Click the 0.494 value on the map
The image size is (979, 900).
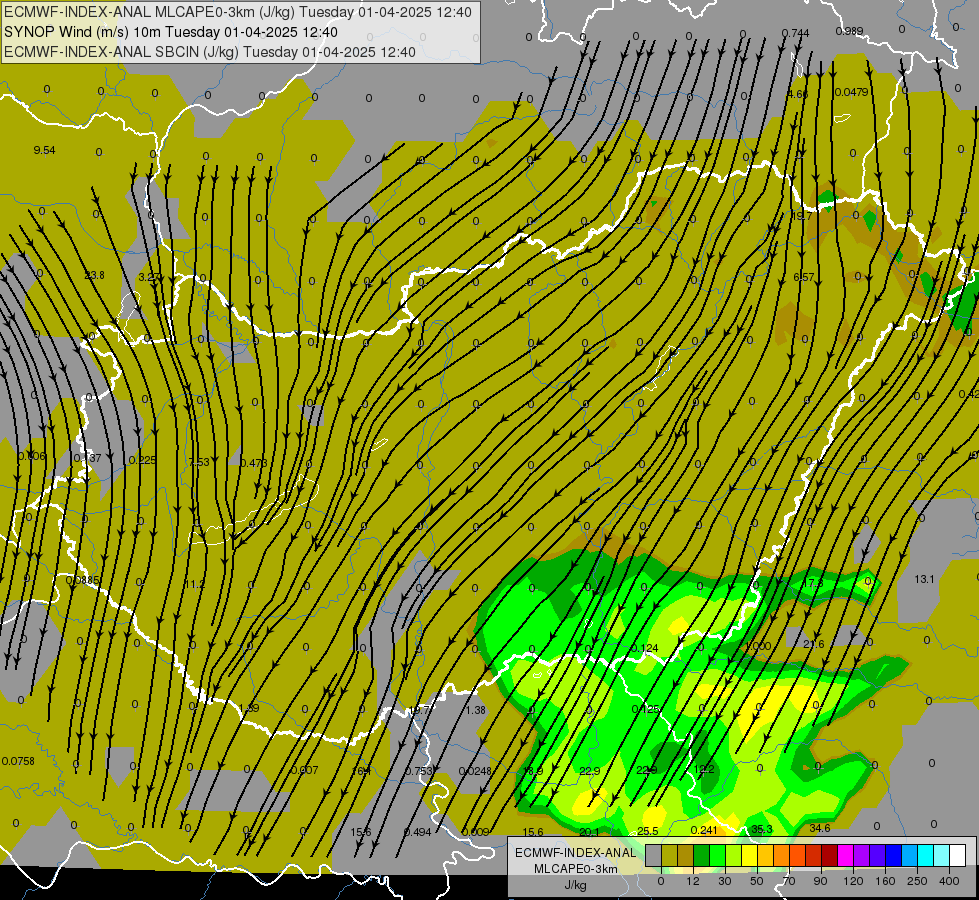click(x=418, y=831)
